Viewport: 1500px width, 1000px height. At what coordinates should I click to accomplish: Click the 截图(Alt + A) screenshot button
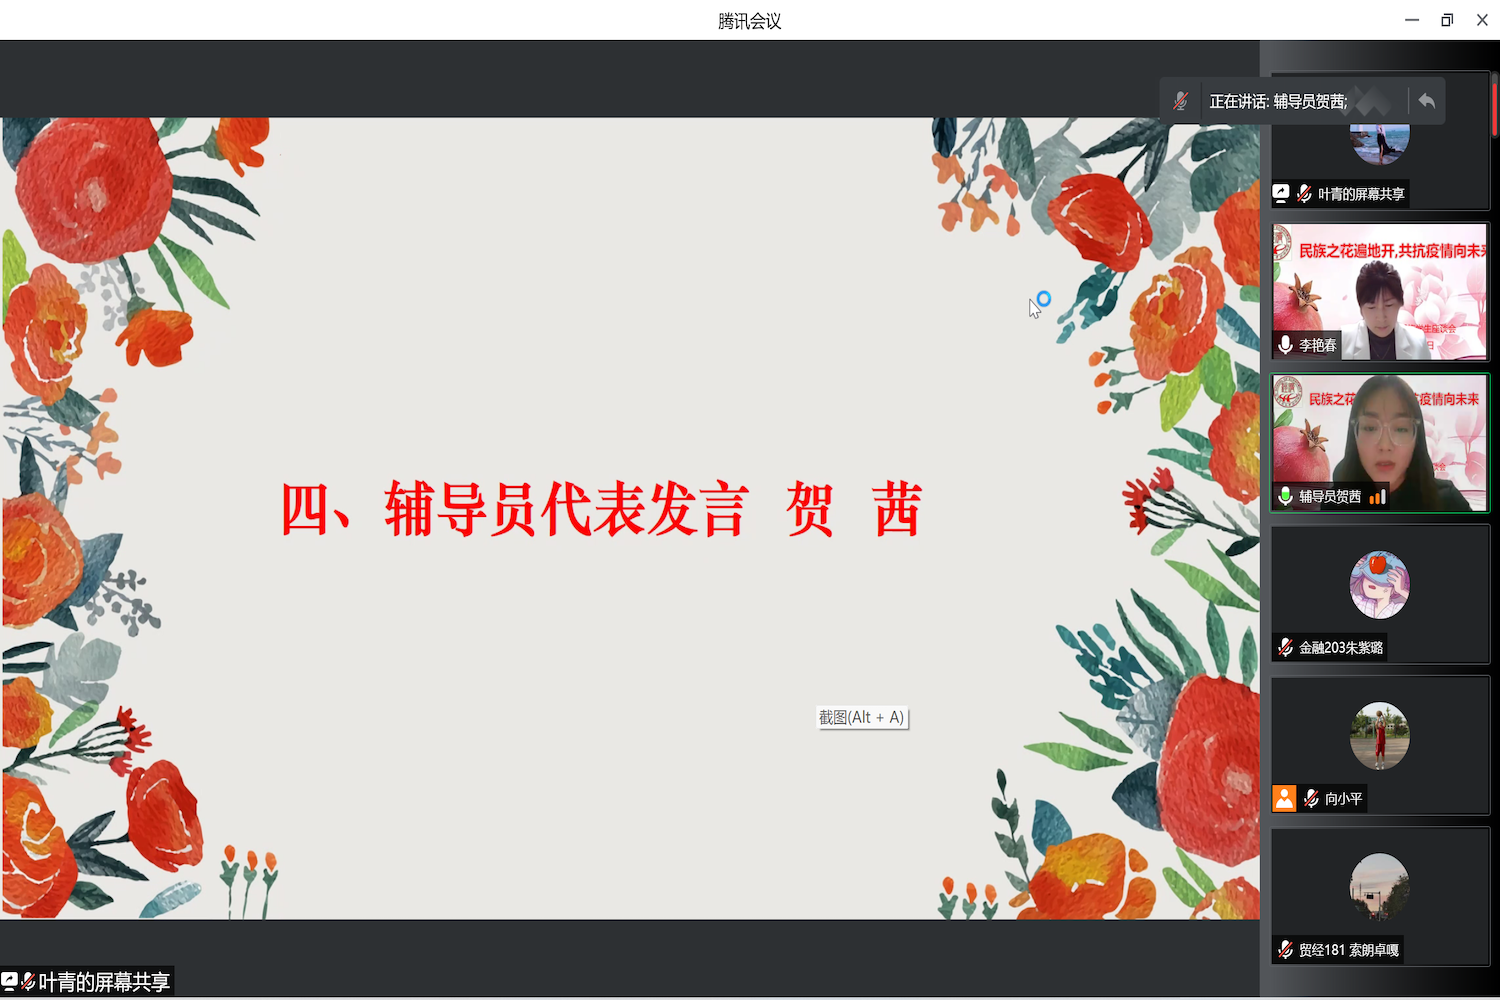[x=862, y=717]
